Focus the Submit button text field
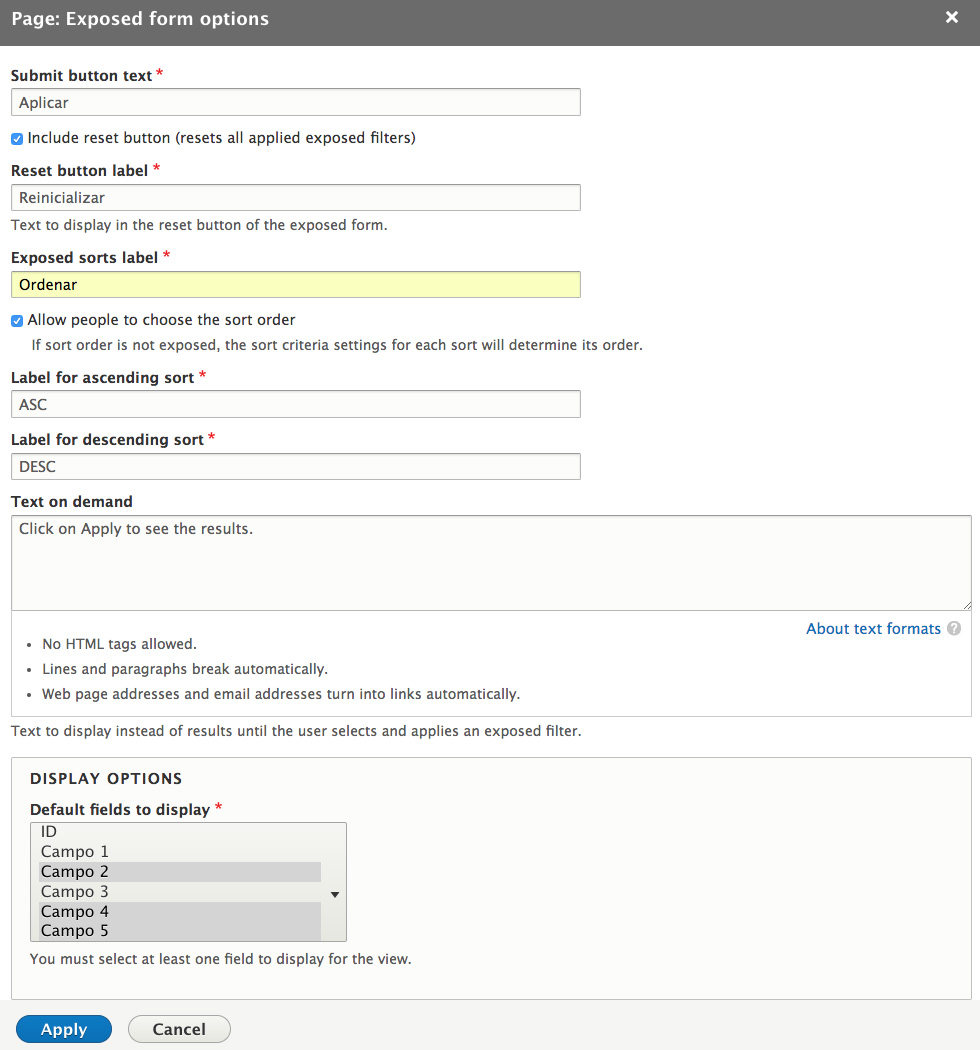This screenshot has width=980, height=1050. tap(295, 102)
